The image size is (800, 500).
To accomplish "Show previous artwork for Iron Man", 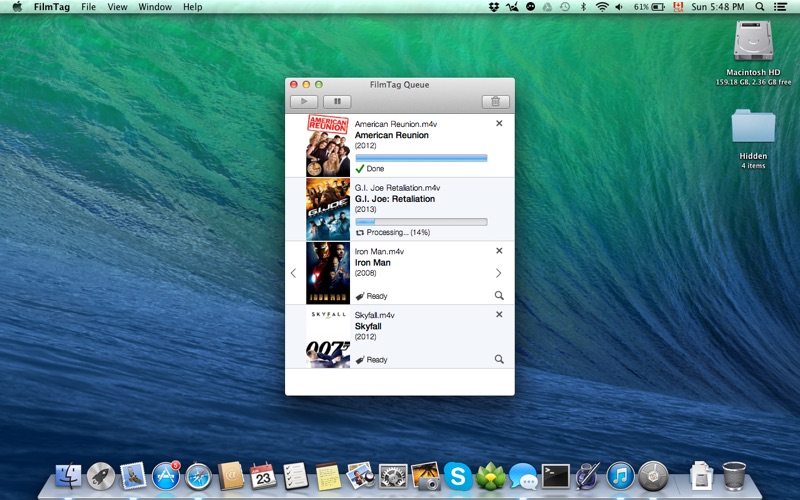I will coord(293,273).
